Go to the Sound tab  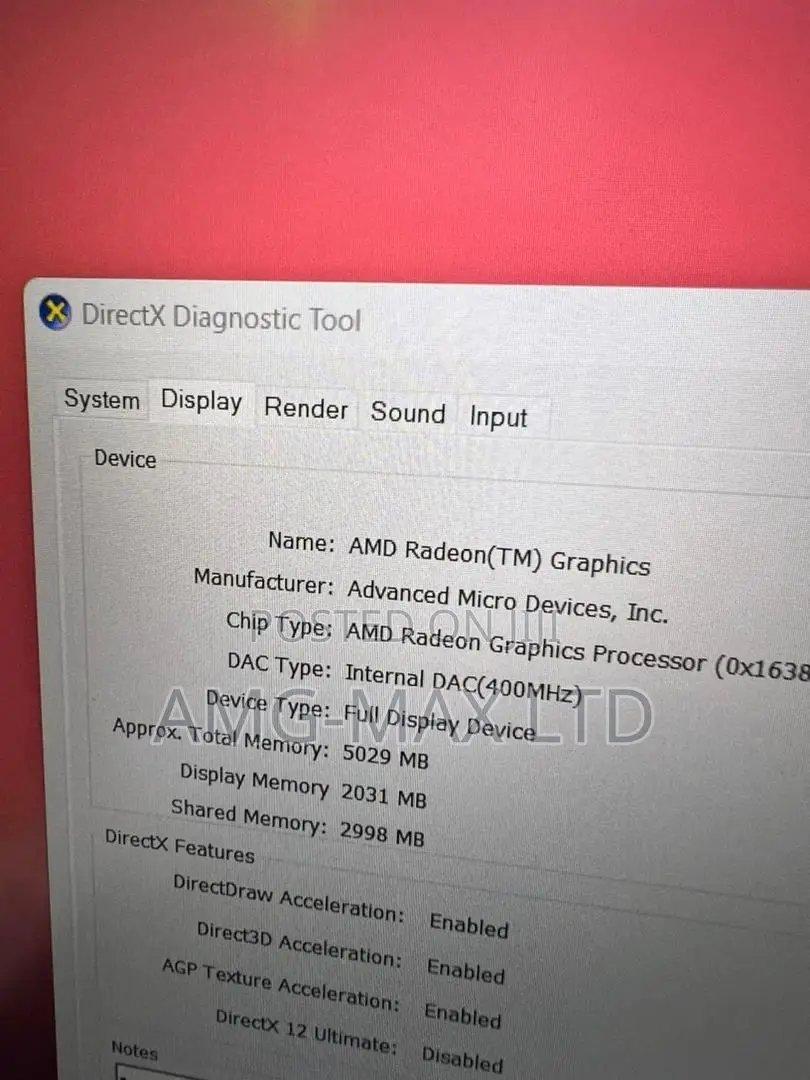point(408,413)
